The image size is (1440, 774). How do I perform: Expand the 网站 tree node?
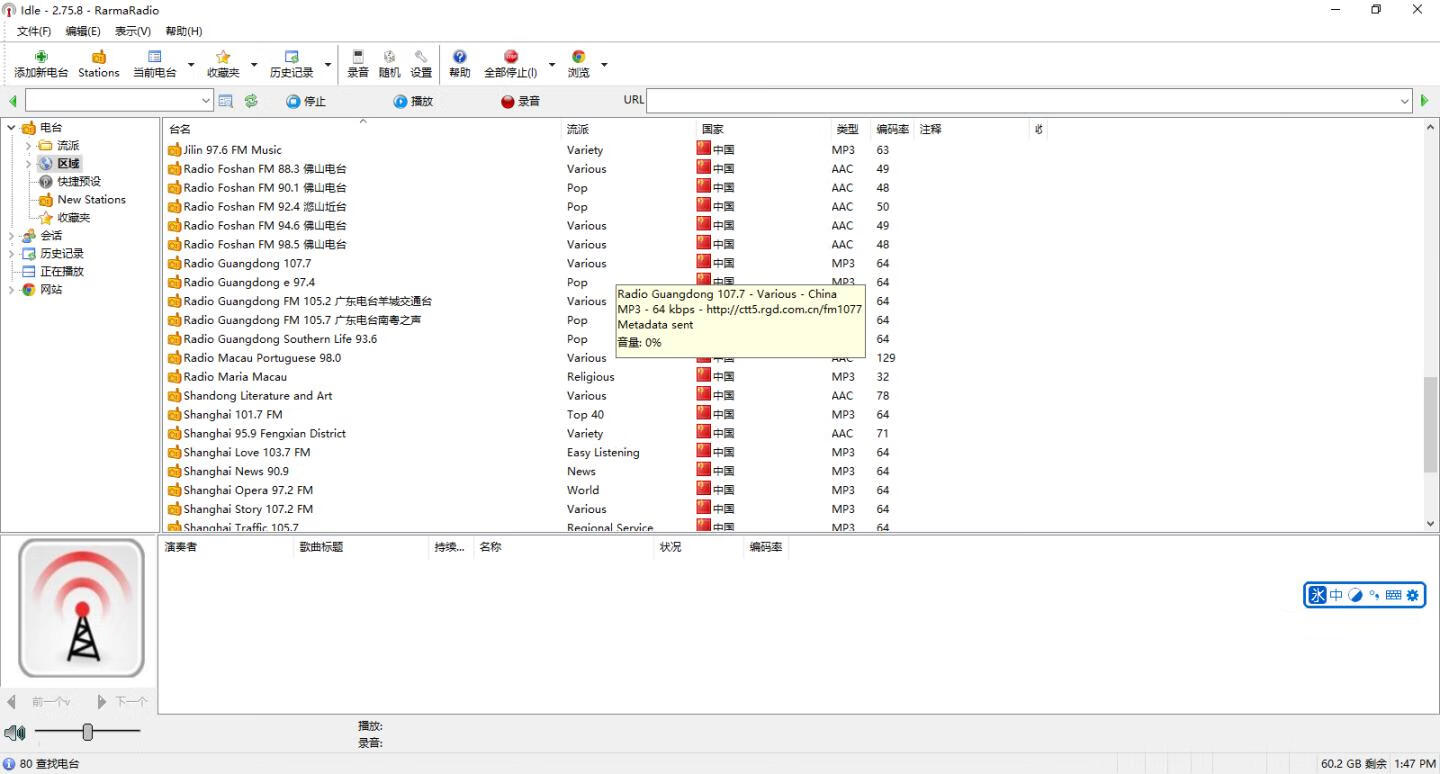[11, 290]
